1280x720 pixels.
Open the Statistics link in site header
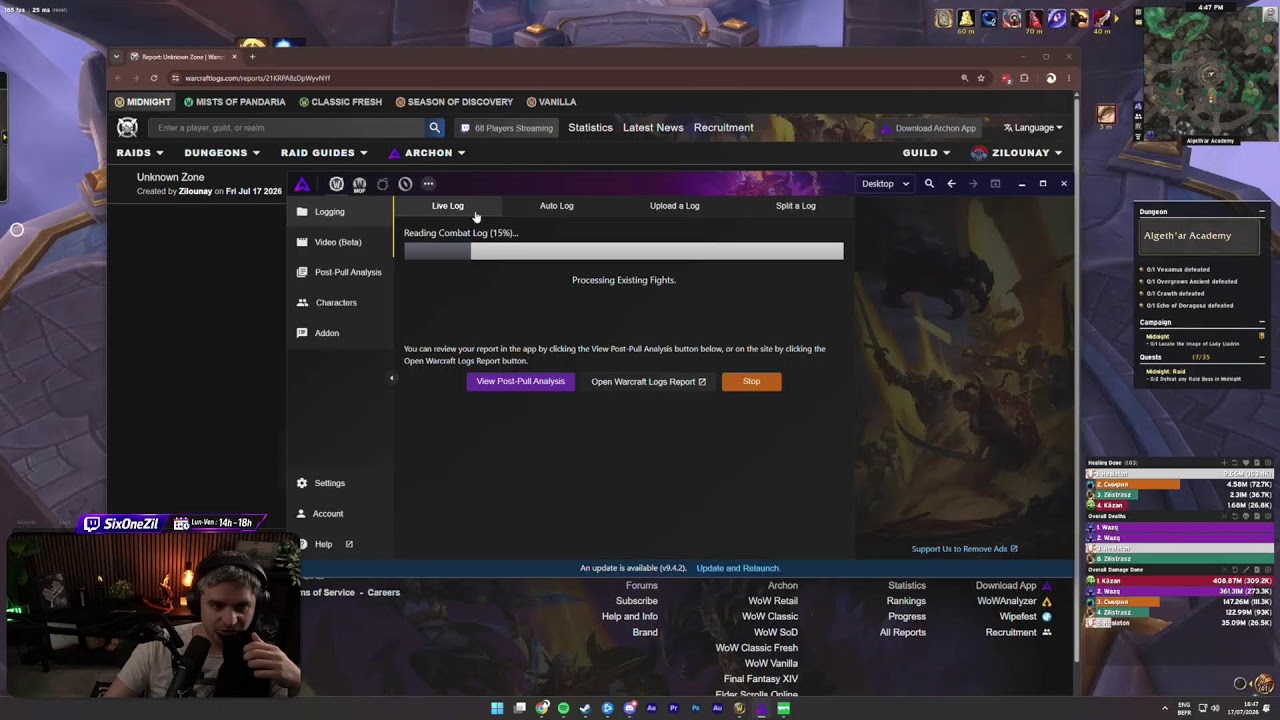[590, 128]
